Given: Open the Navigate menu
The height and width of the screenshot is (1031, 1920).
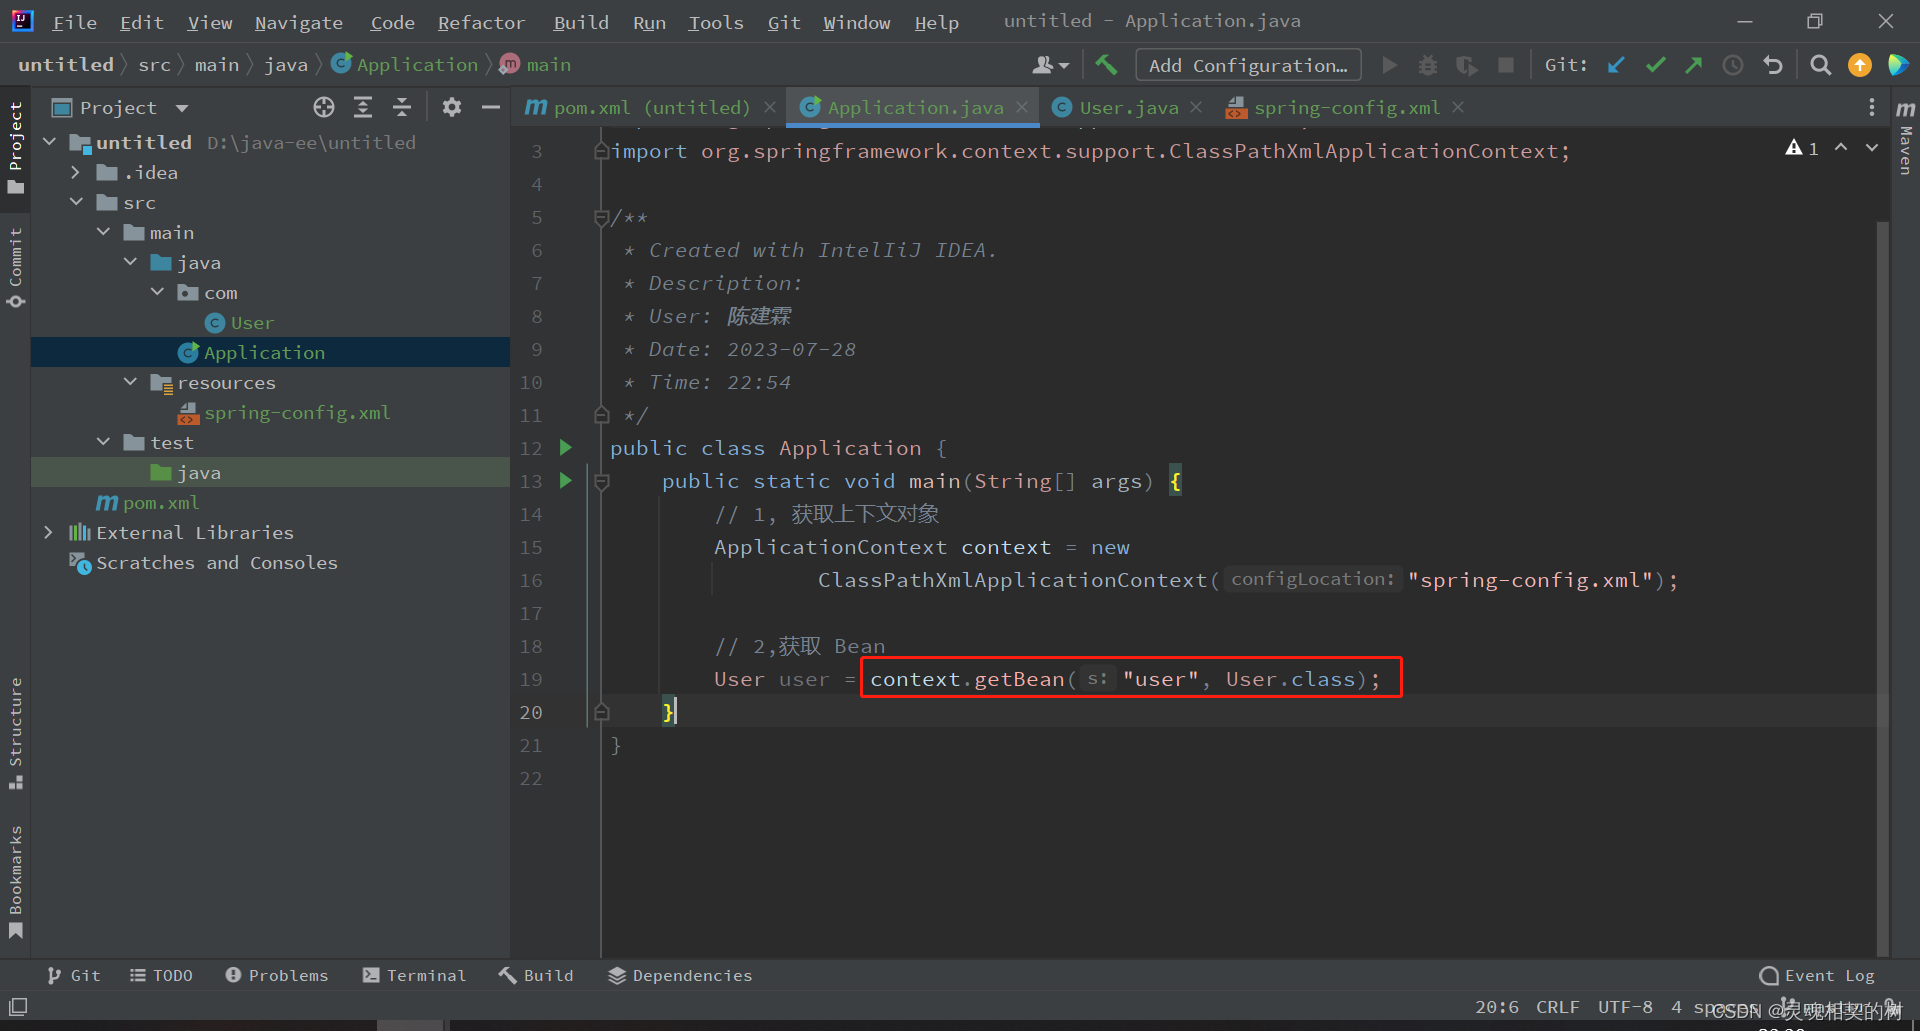Looking at the screenshot, I should click(298, 22).
